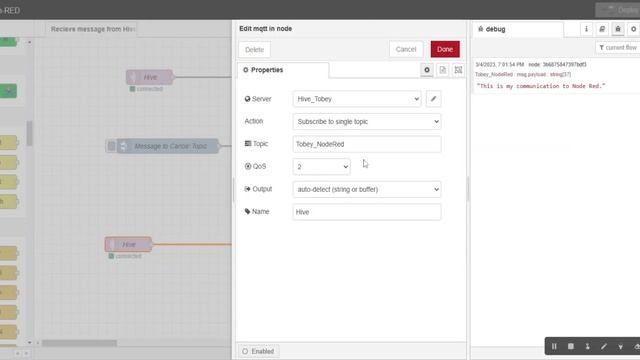Image resolution: width=640 pixels, height=360 pixels.
Task: Focus the Topic input field
Action: tap(367, 144)
